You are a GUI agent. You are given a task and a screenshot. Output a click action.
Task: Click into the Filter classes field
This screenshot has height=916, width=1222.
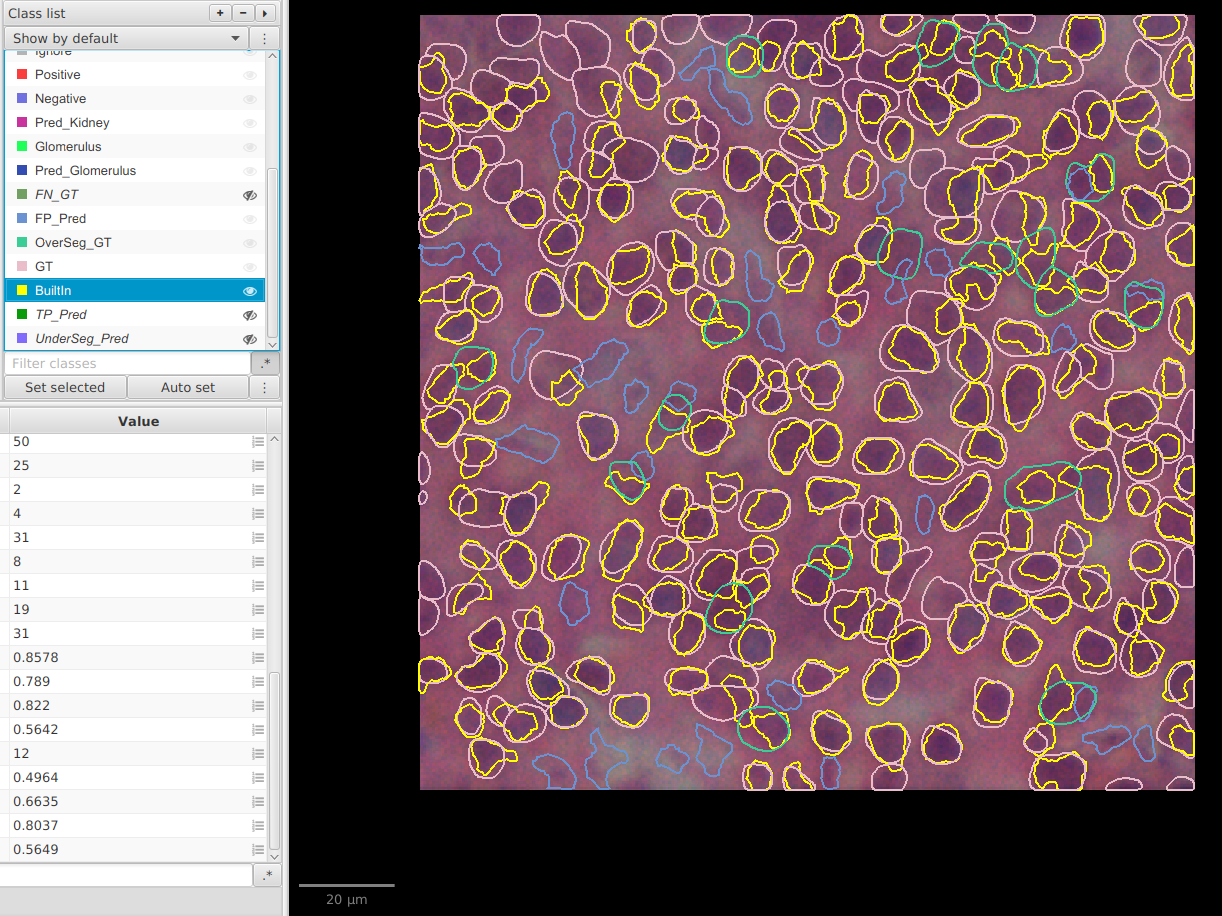126,363
